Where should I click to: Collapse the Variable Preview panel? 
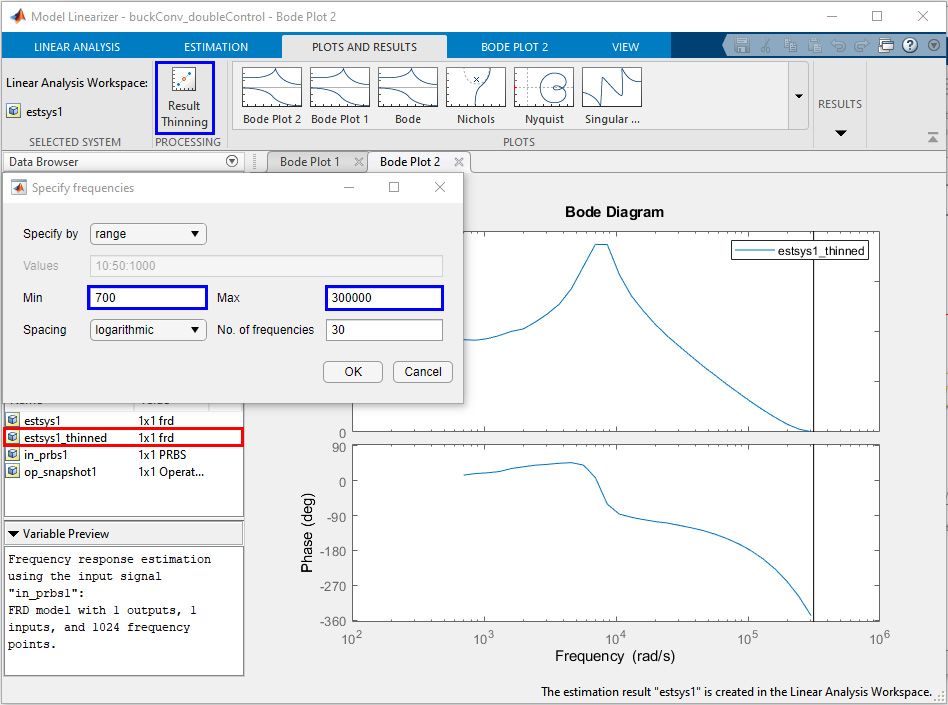pos(13,534)
